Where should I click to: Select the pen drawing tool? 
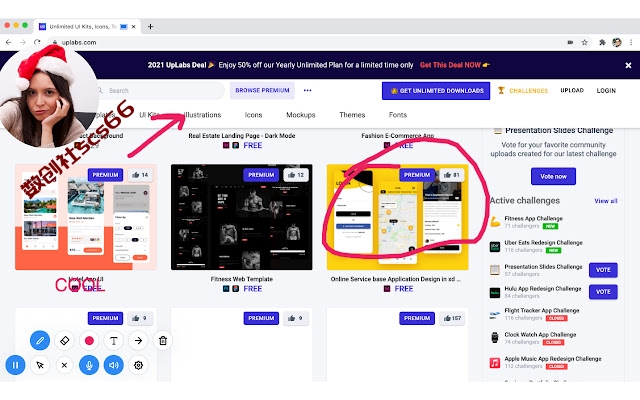40,340
